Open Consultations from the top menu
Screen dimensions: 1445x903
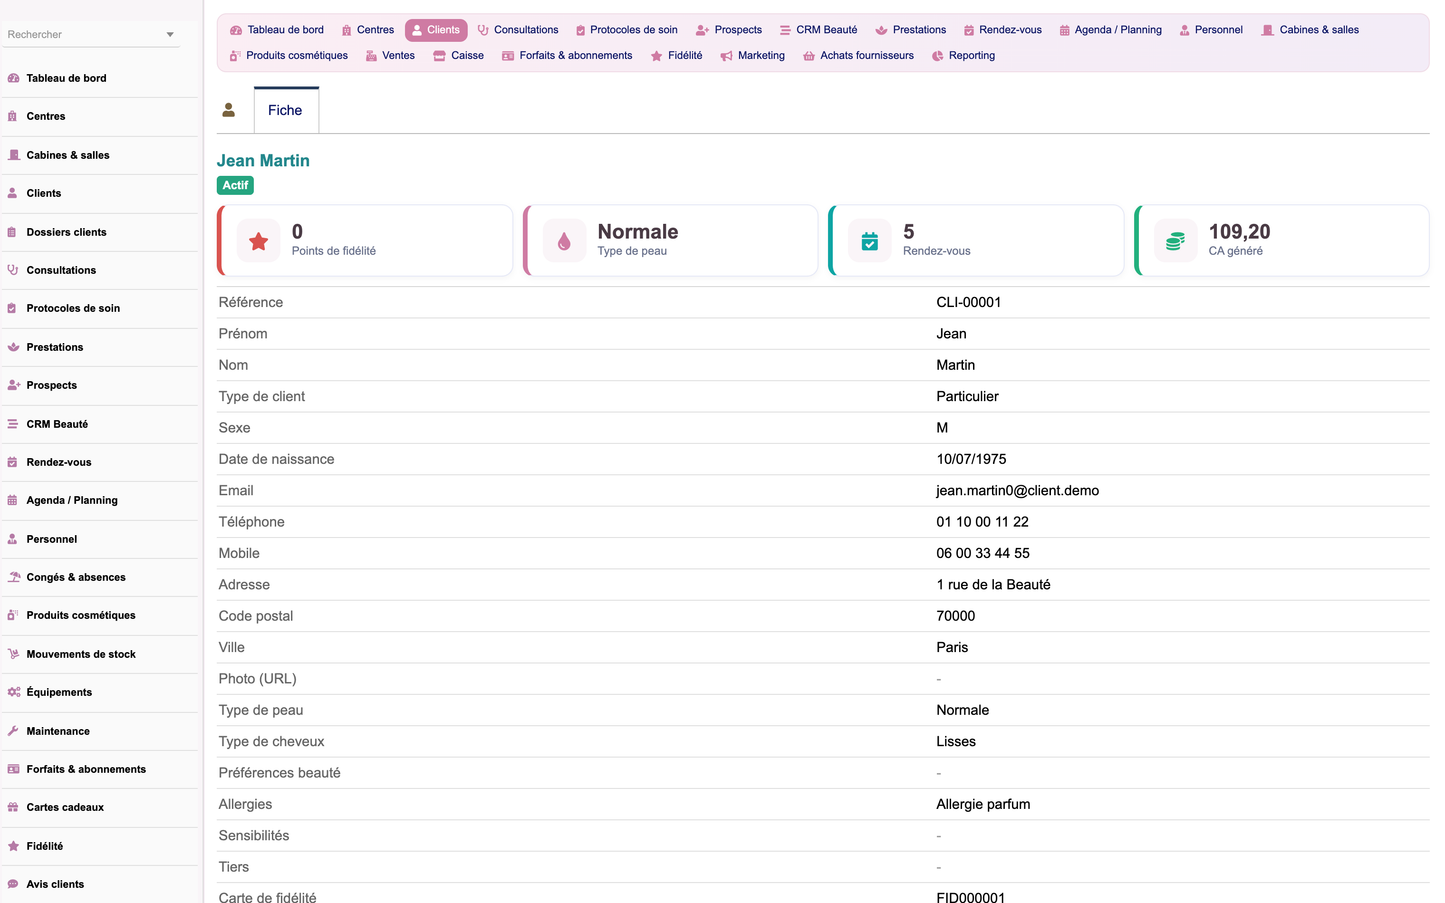coord(518,30)
